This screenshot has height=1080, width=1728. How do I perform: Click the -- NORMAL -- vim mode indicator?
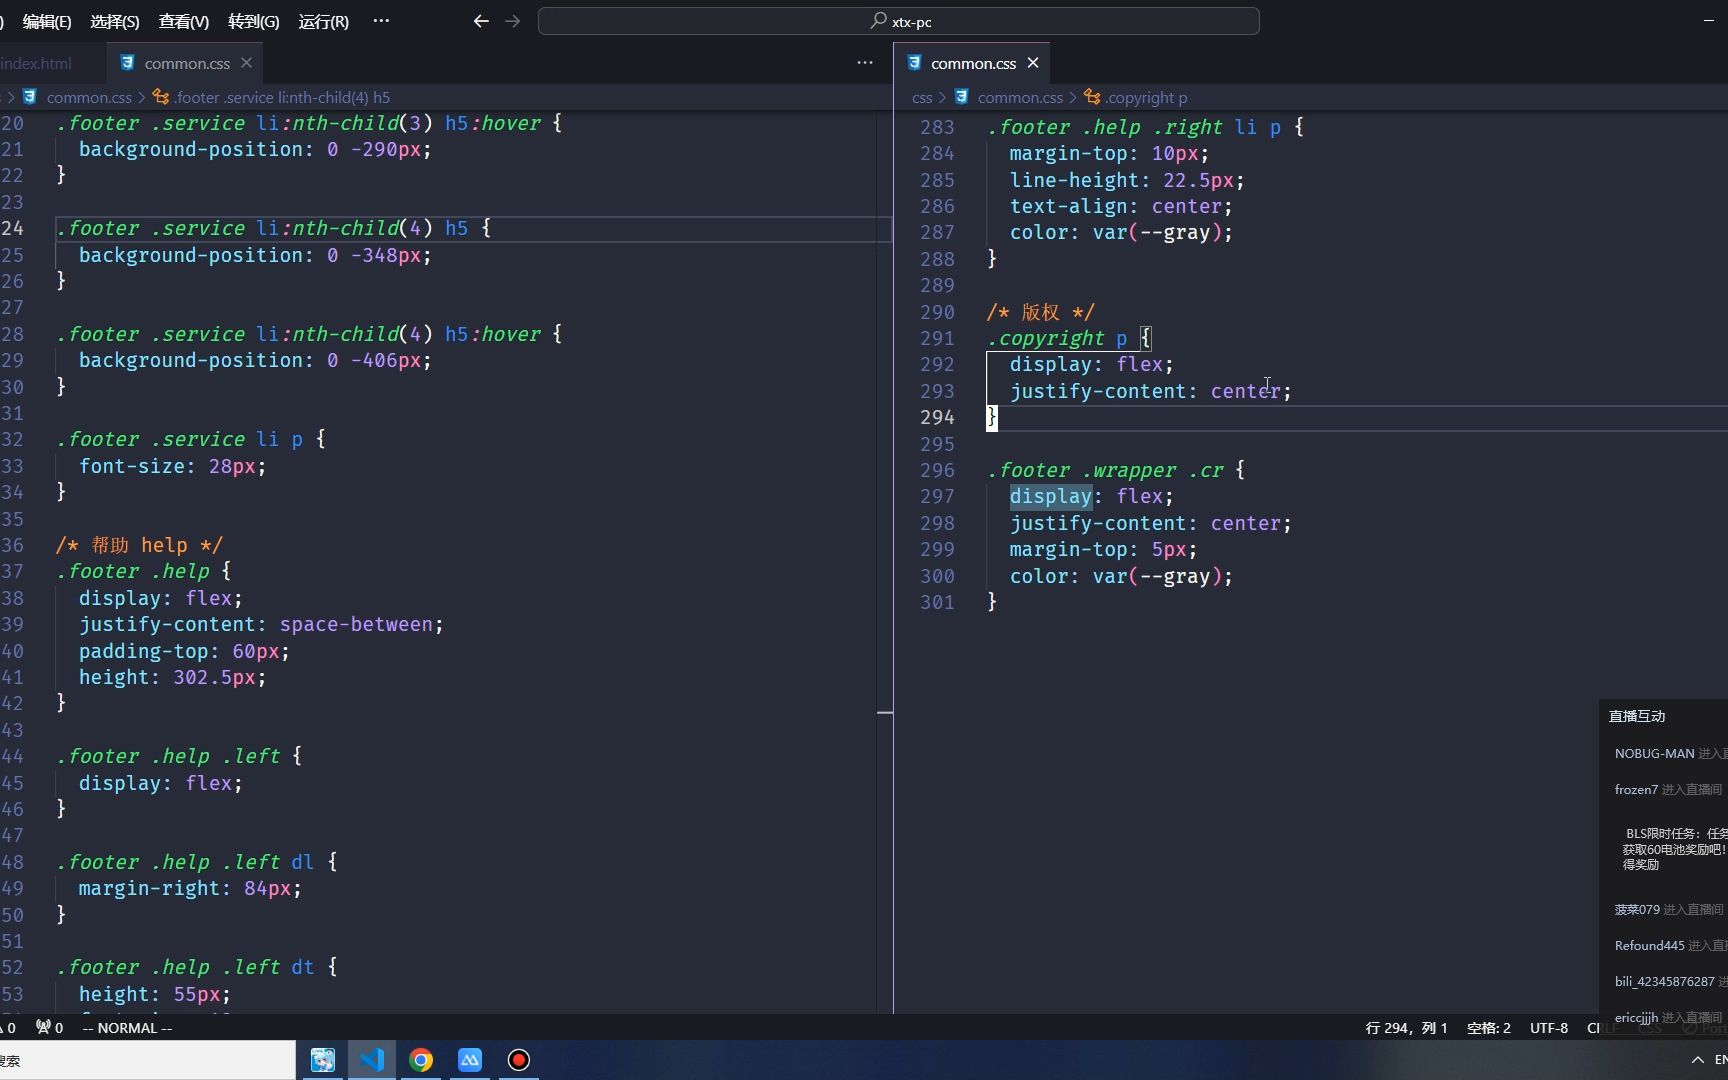[x=127, y=1028]
